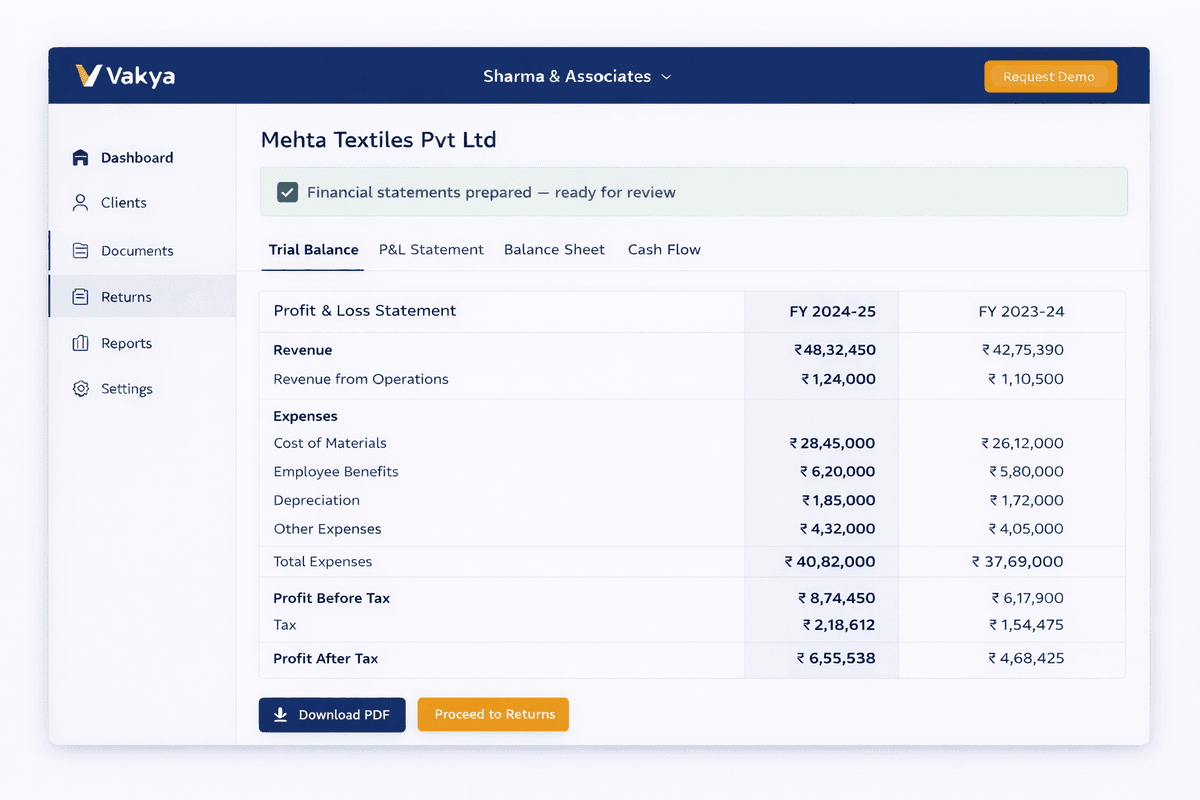Click the download icon on Download PDF
Viewport: 1200px width, 800px height.
(281, 714)
